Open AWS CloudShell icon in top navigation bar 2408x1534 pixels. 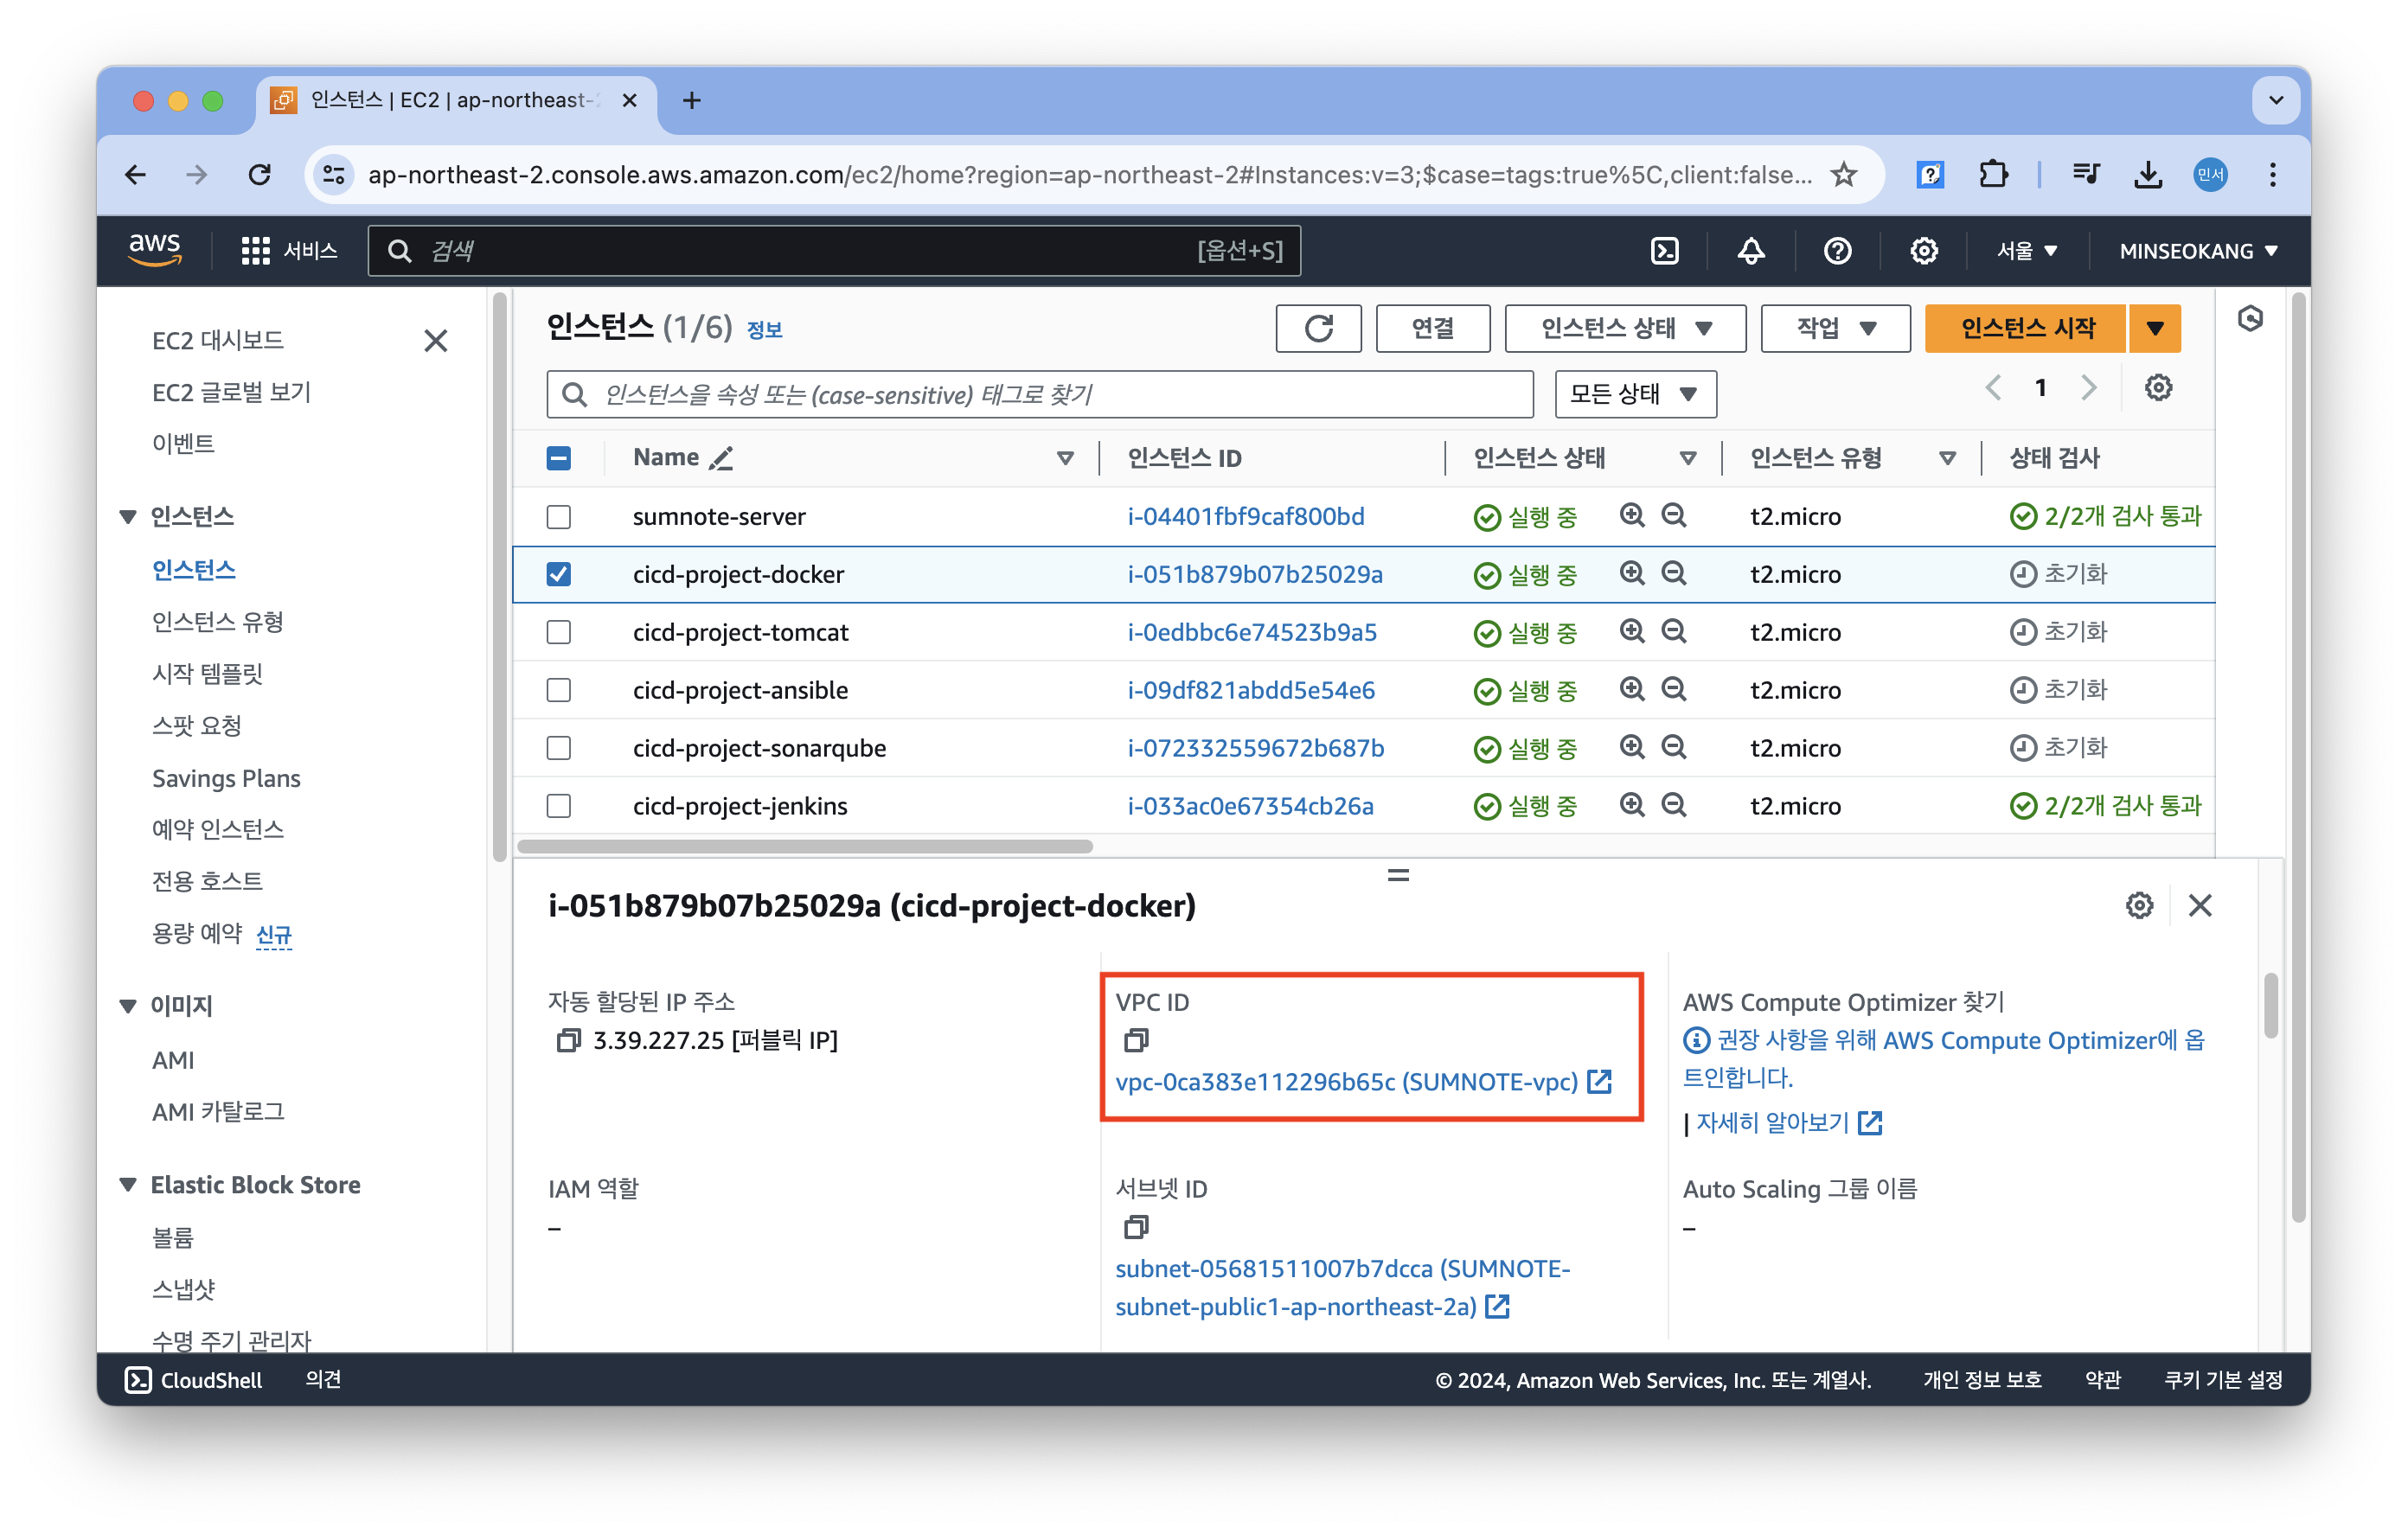1664,251
